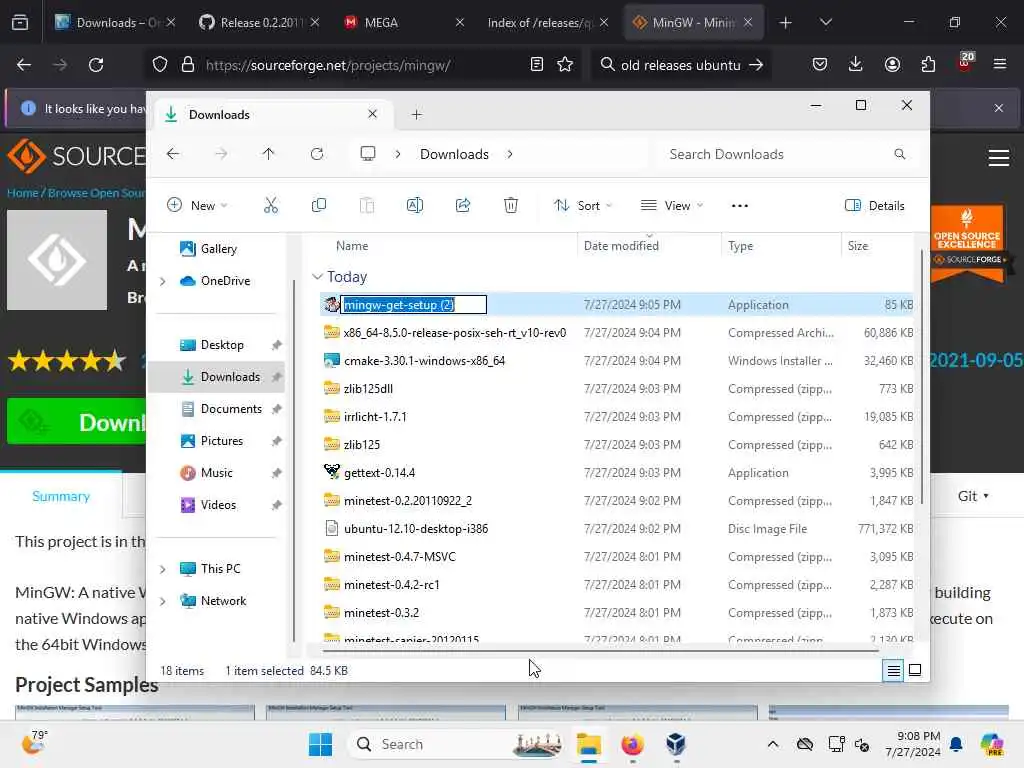Screen dimensions: 1024x768
Task: Refresh the Downloads folder view
Action: click(x=317, y=154)
